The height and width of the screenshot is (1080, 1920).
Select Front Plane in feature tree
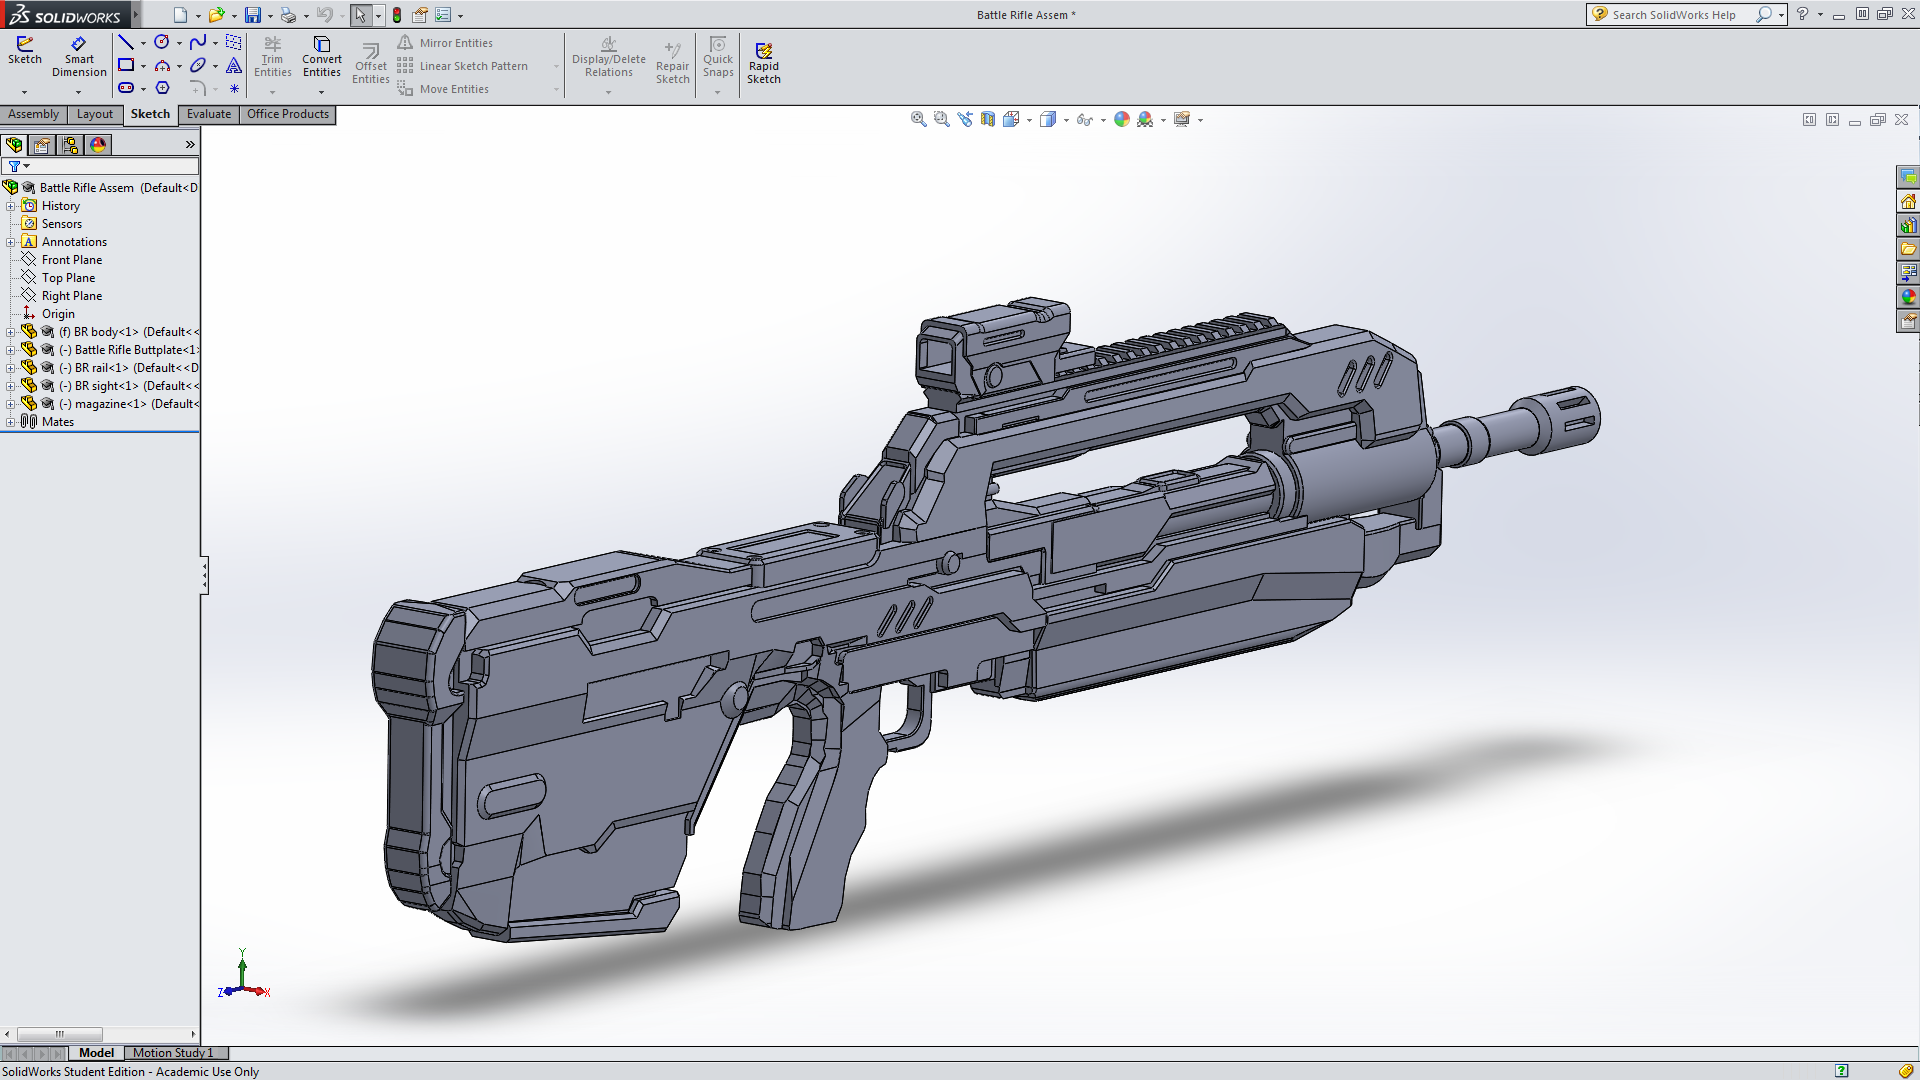71,260
